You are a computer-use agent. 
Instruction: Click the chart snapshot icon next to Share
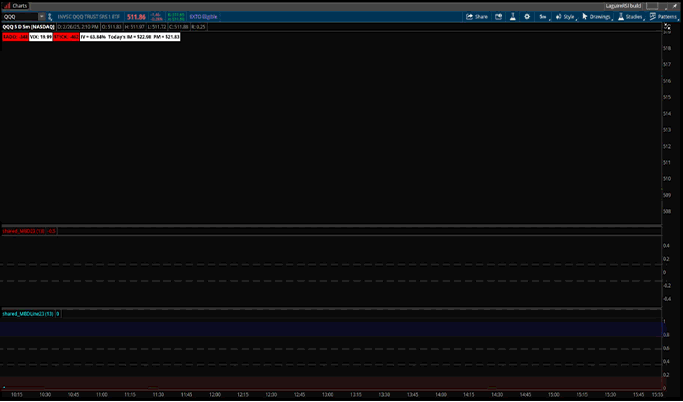[x=499, y=17]
